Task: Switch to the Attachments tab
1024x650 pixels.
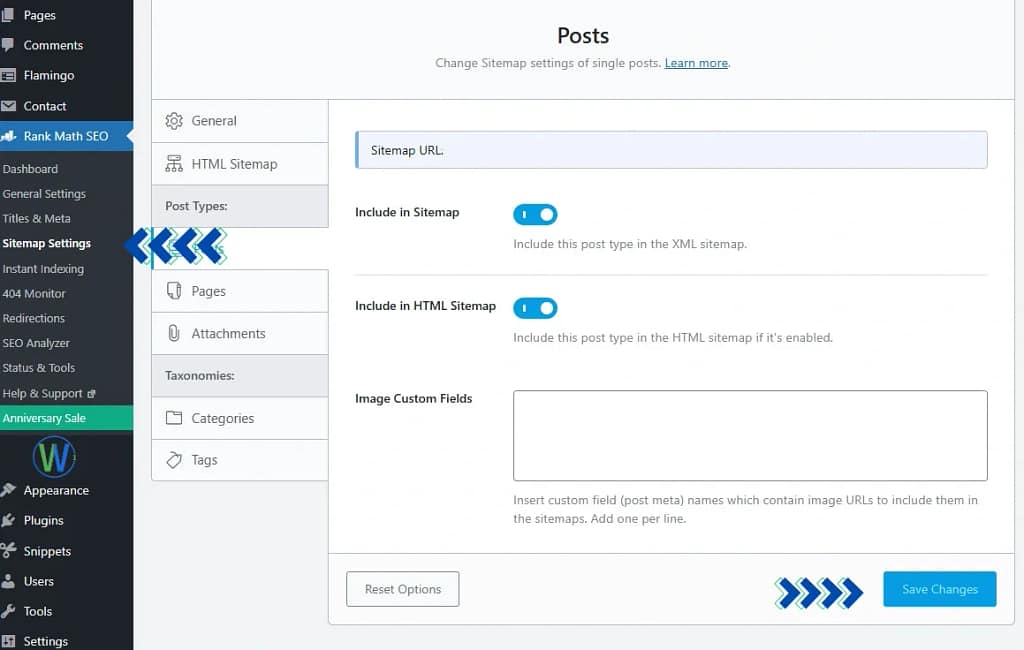Action: click(x=228, y=334)
